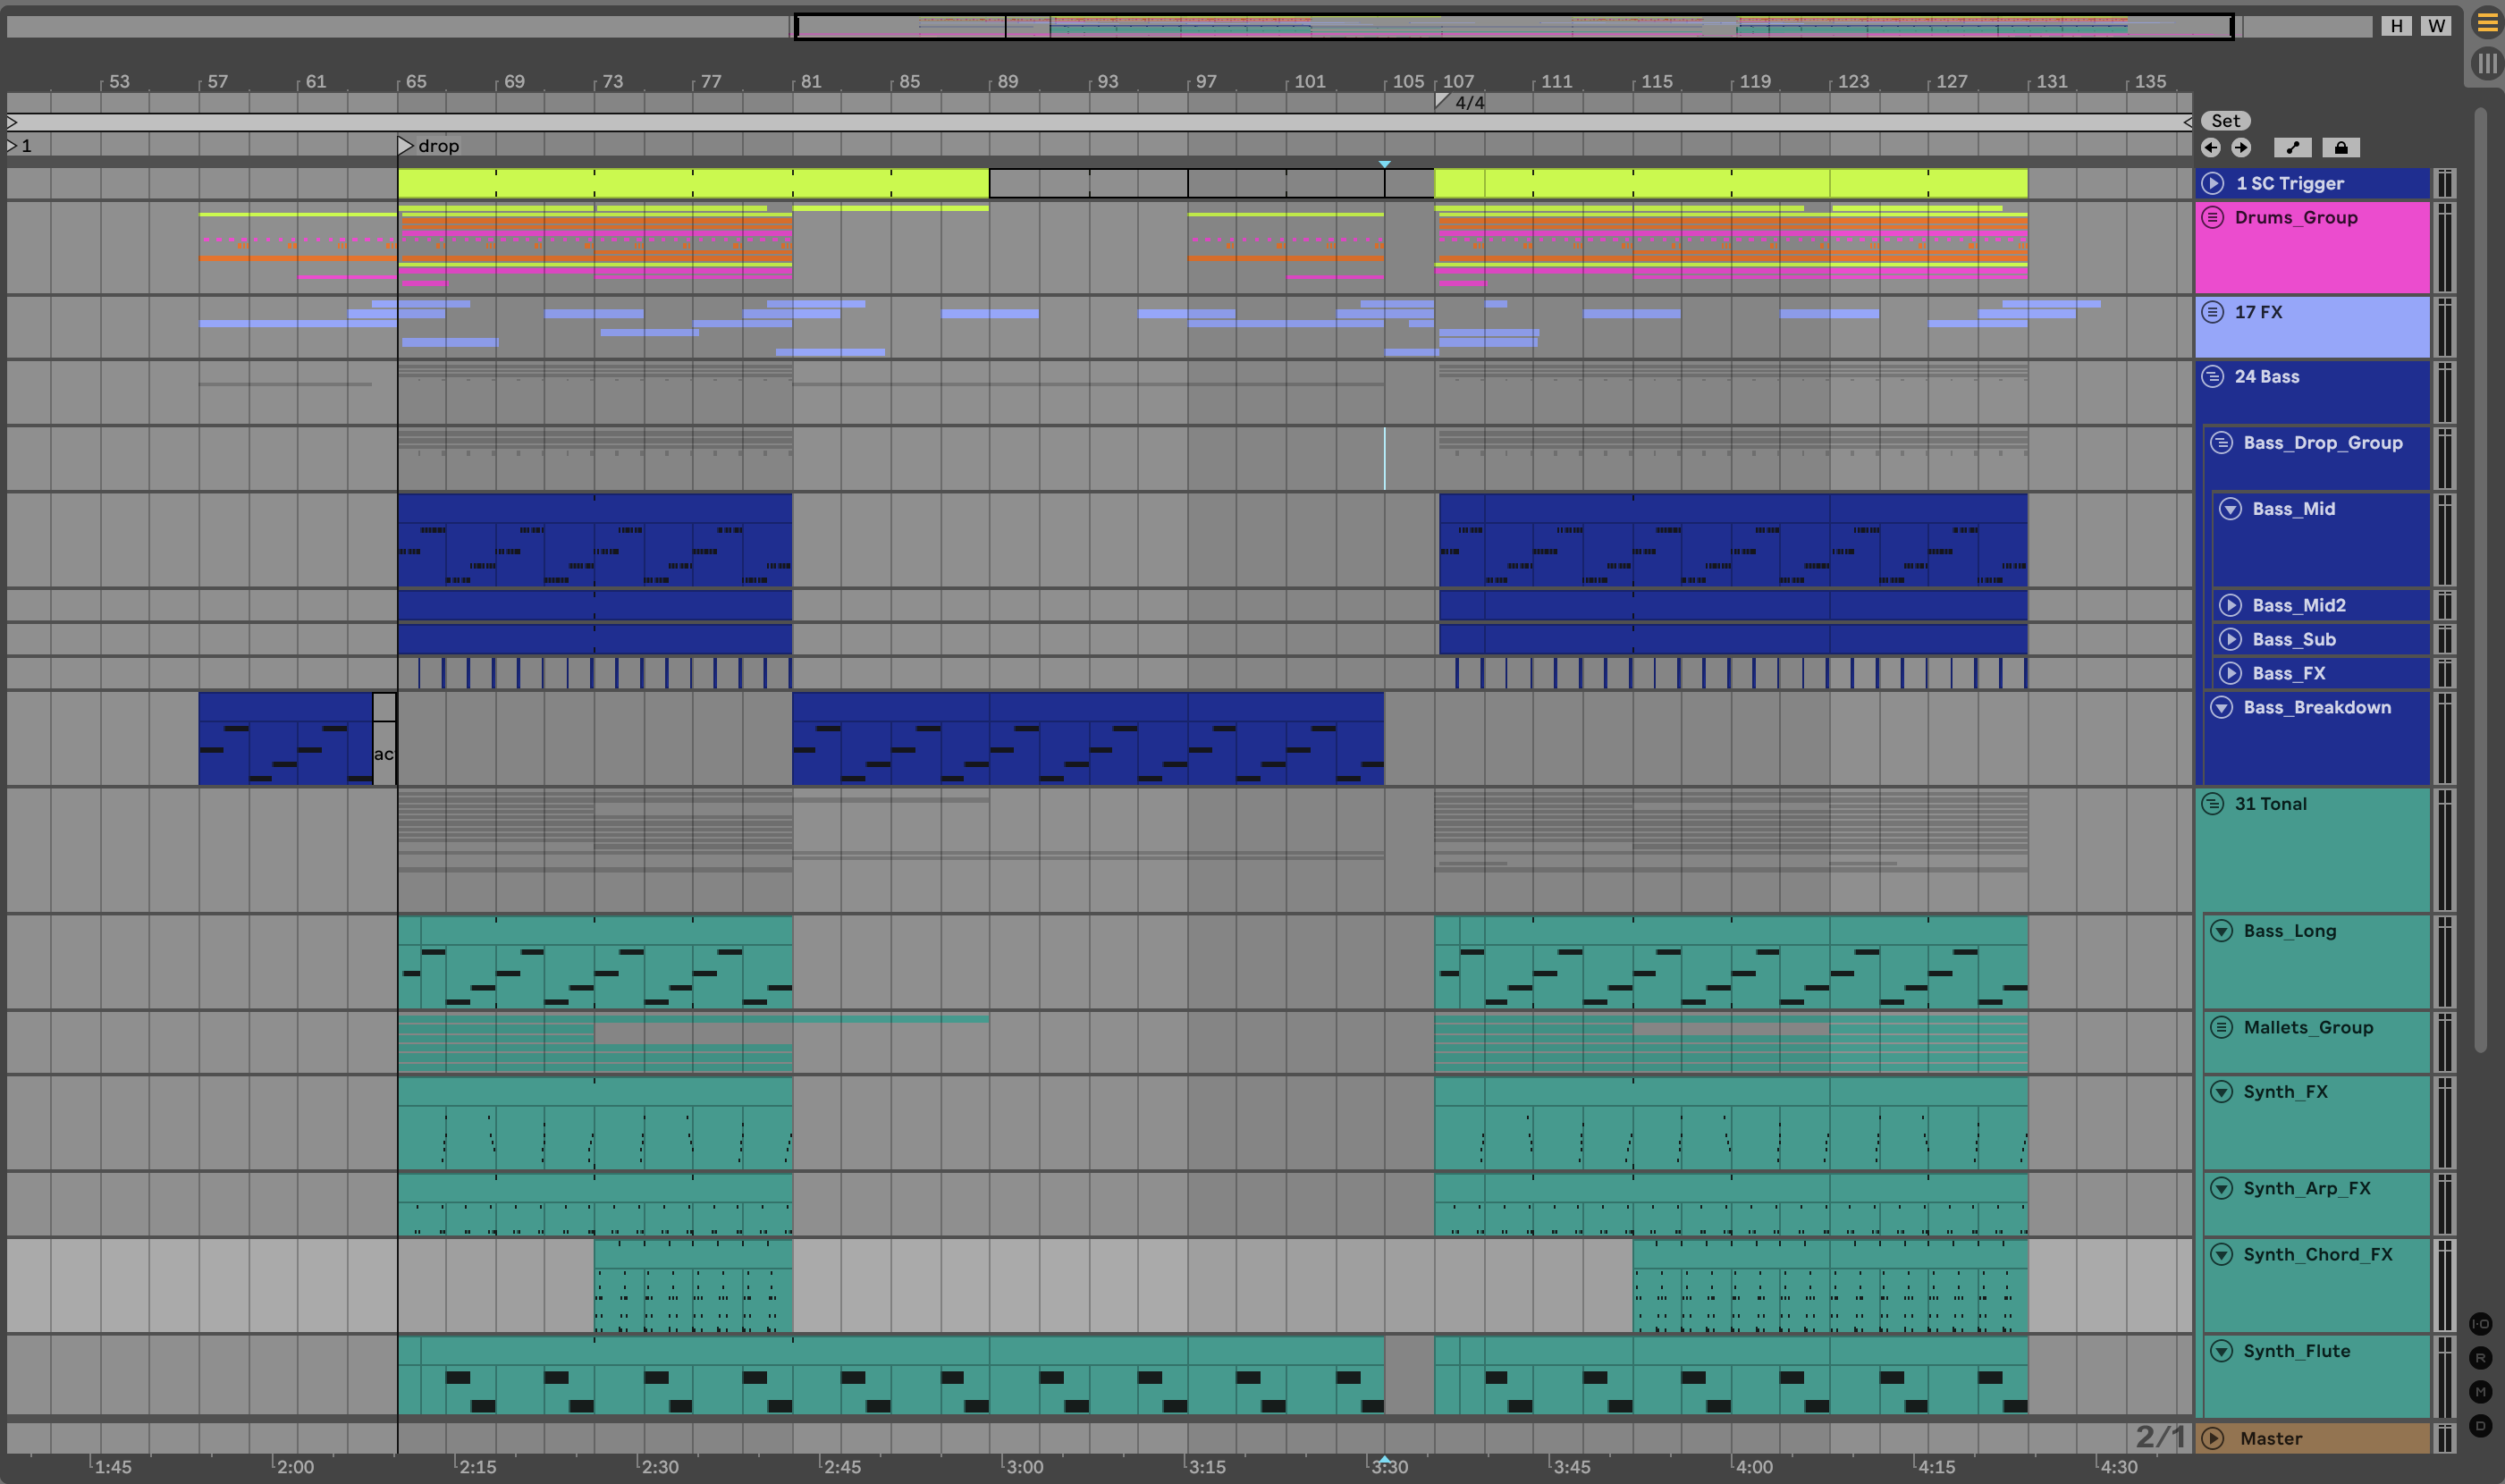Jump to previous locator arrow
Viewport: 2505px width, 1484px height.
(2211, 148)
